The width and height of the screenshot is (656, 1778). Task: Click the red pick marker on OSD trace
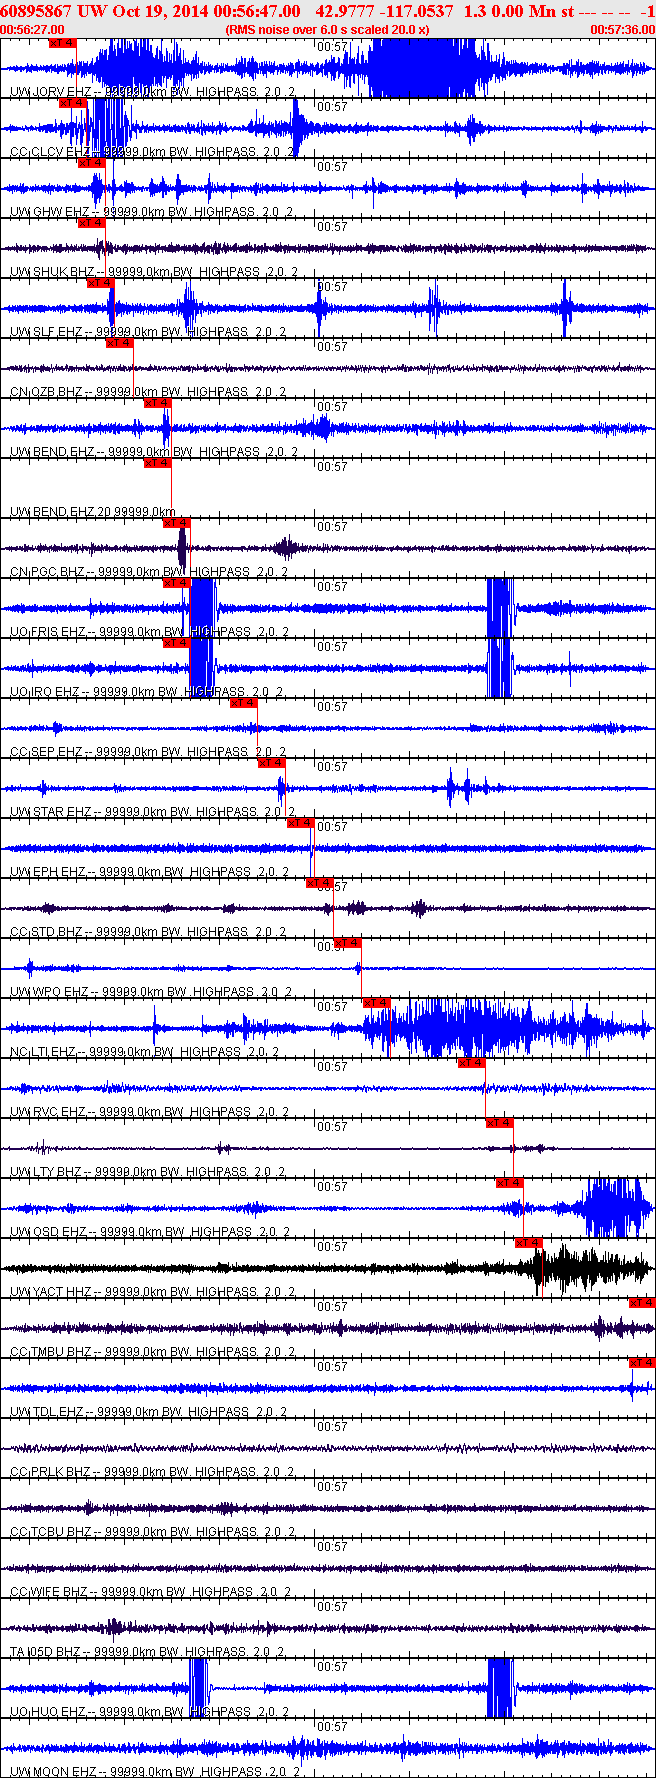pyautogui.click(x=509, y=1183)
